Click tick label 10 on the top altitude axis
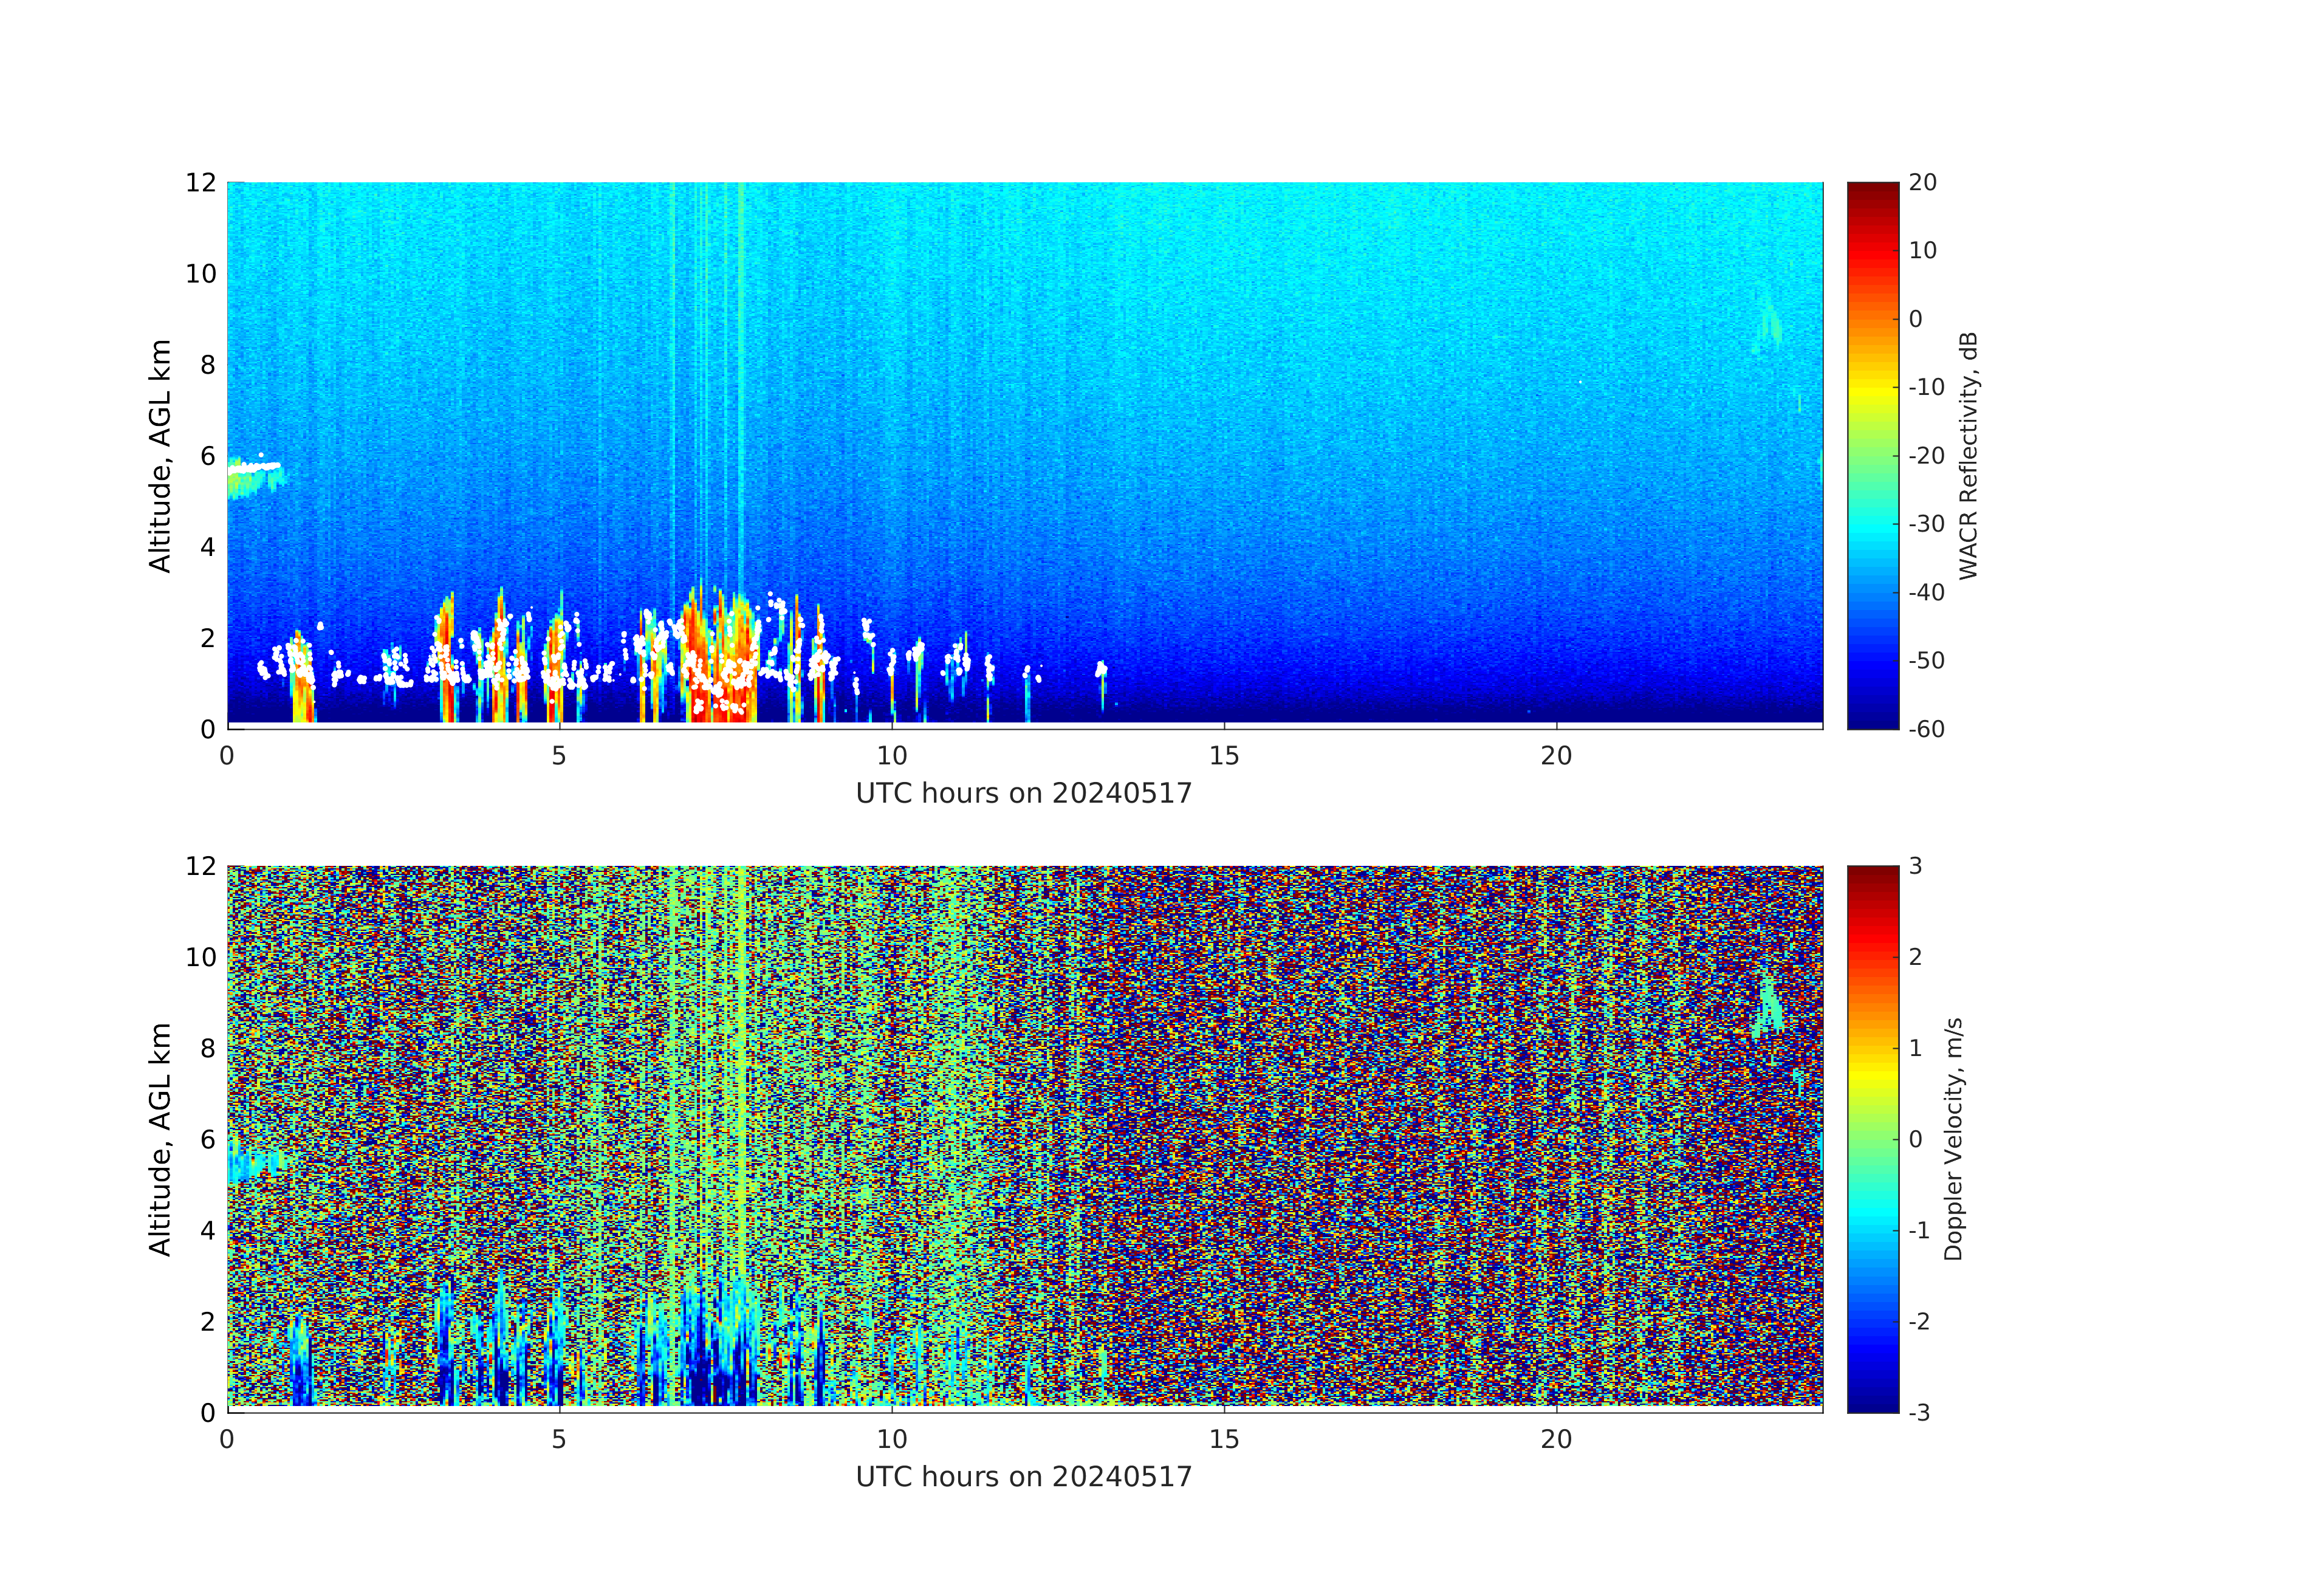The height and width of the screenshot is (1595, 2324). pyautogui.click(x=201, y=274)
